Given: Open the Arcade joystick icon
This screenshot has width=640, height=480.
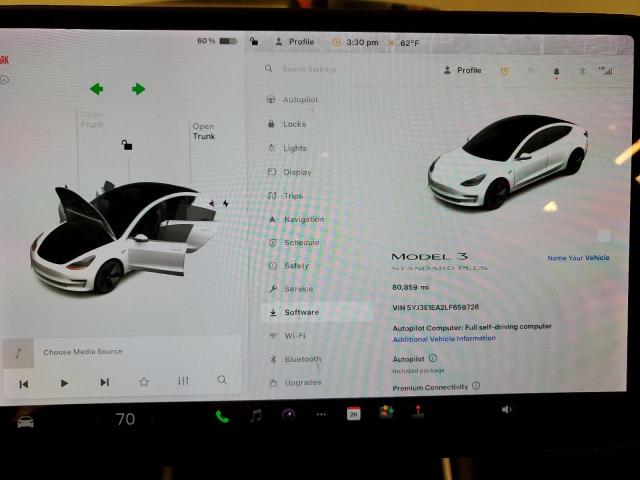Looking at the screenshot, I should [x=418, y=411].
